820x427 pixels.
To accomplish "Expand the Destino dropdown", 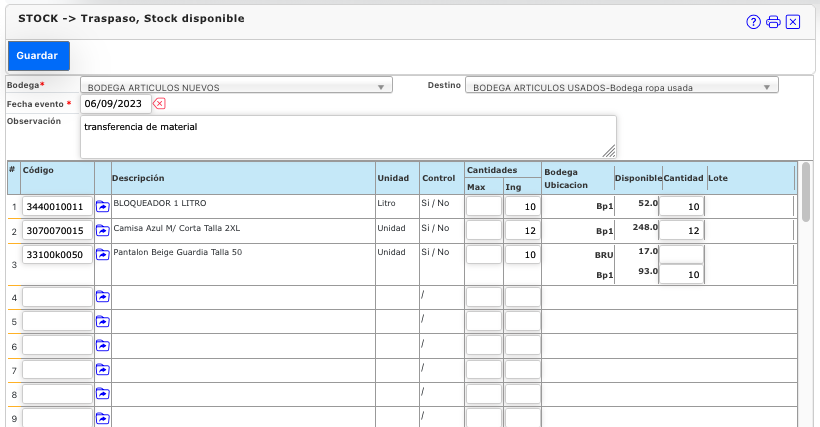I will coord(621,87).
